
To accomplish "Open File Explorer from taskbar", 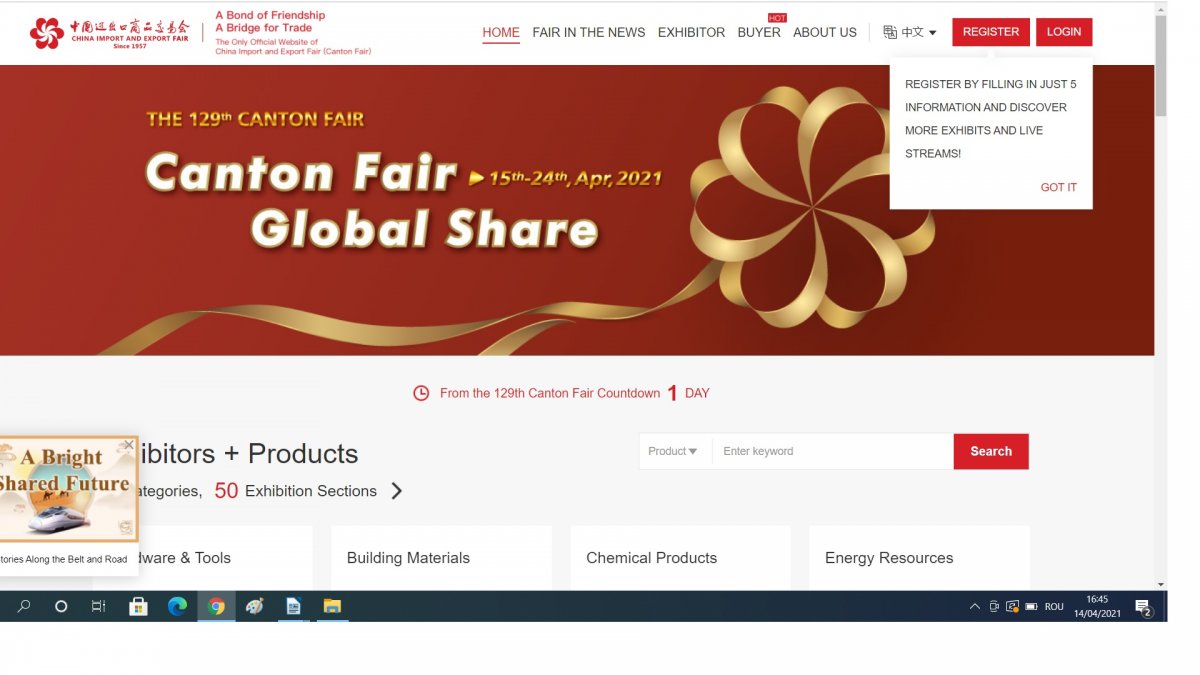I will tap(332, 606).
